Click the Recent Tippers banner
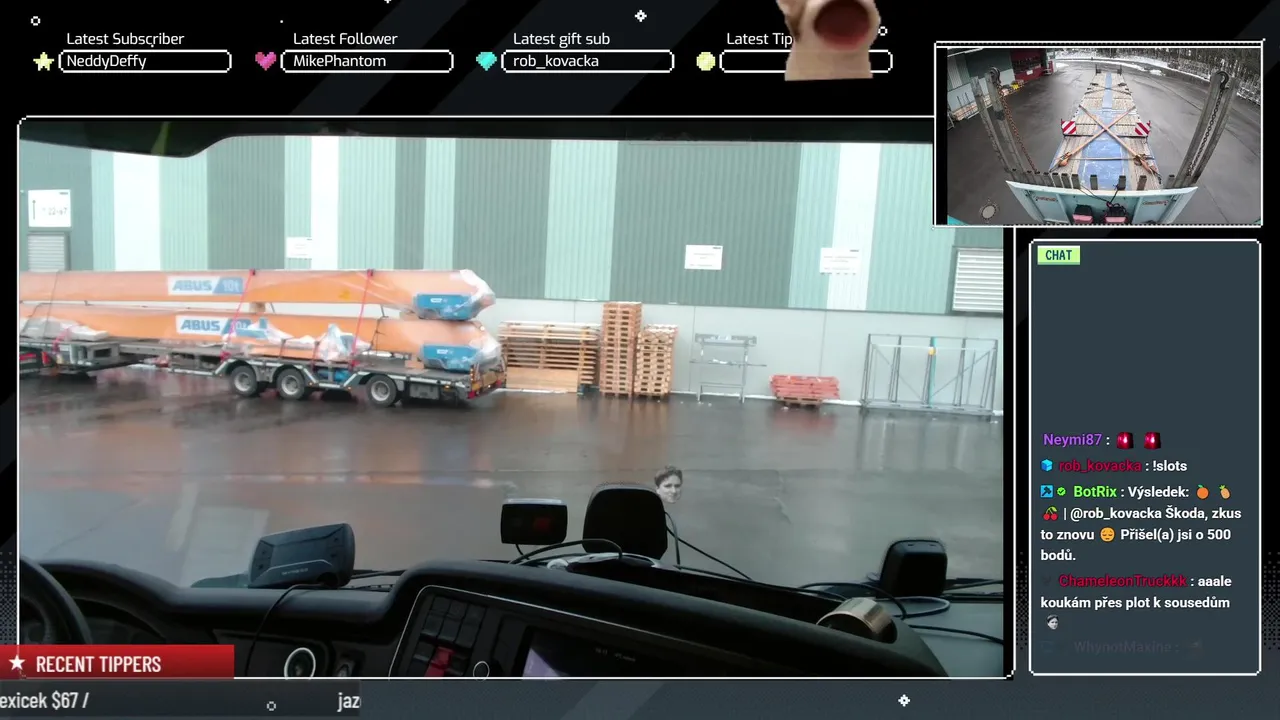This screenshot has width=1280, height=720. pos(117,663)
